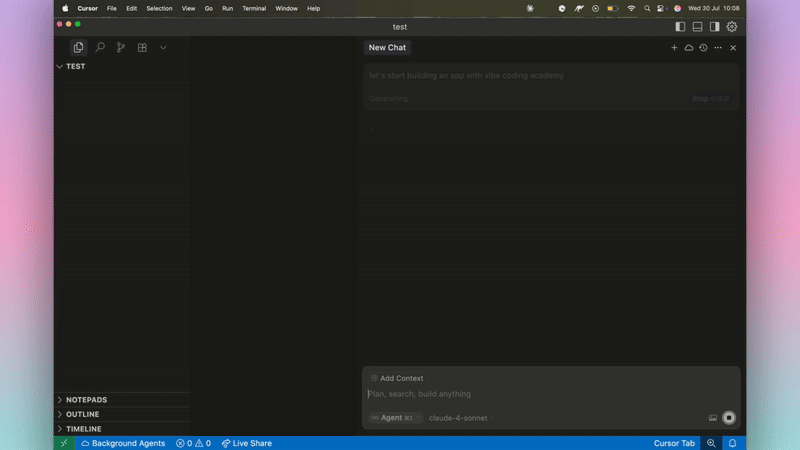Open the Run menu

[228, 8]
